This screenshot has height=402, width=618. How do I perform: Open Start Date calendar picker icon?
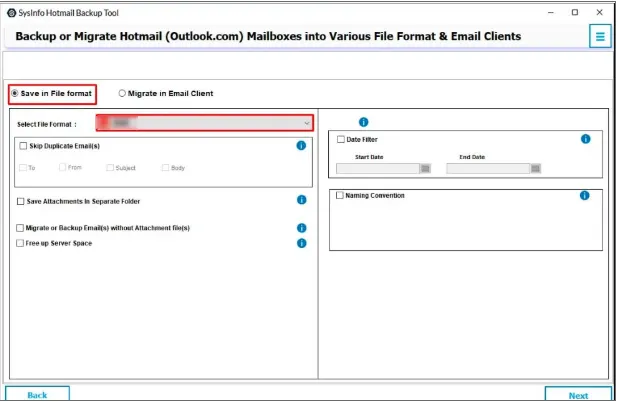tap(425, 169)
